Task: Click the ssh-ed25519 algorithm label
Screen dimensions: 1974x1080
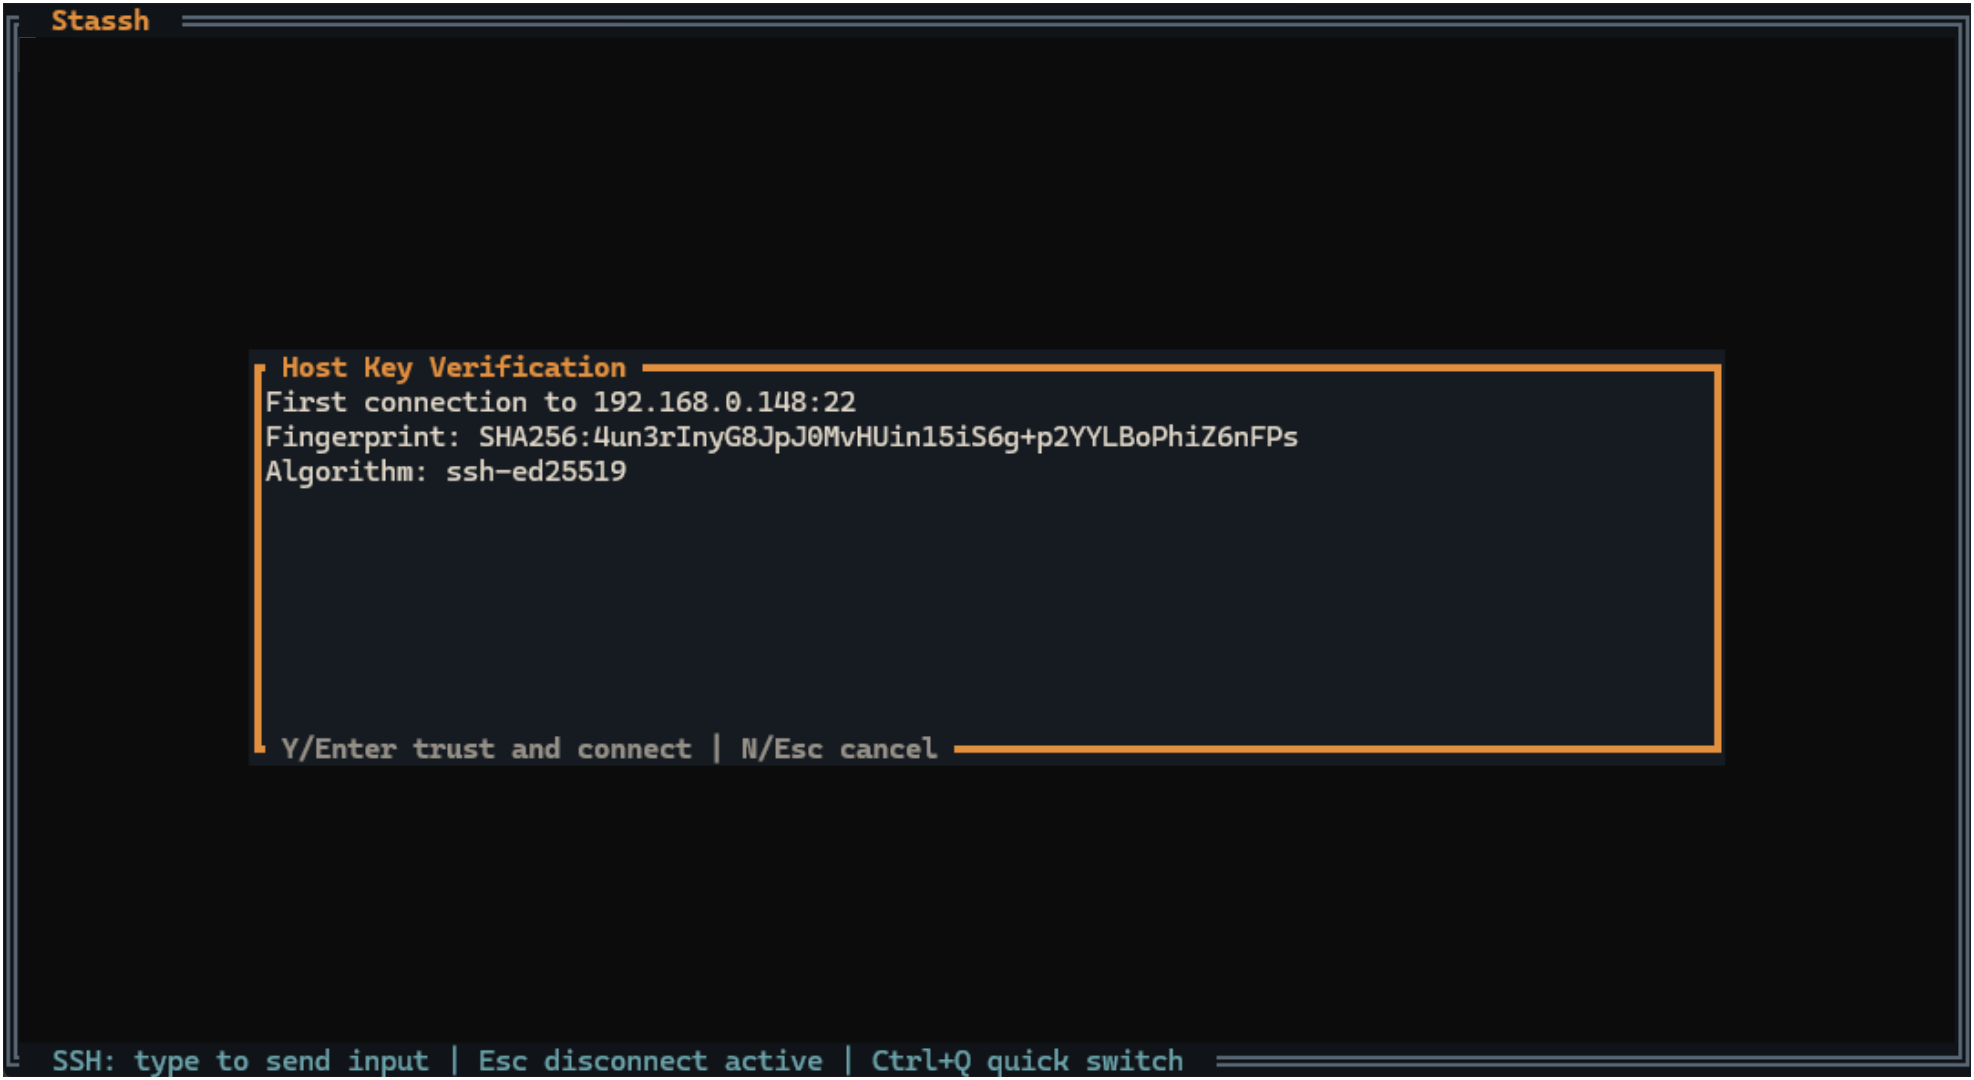Action: (x=538, y=470)
